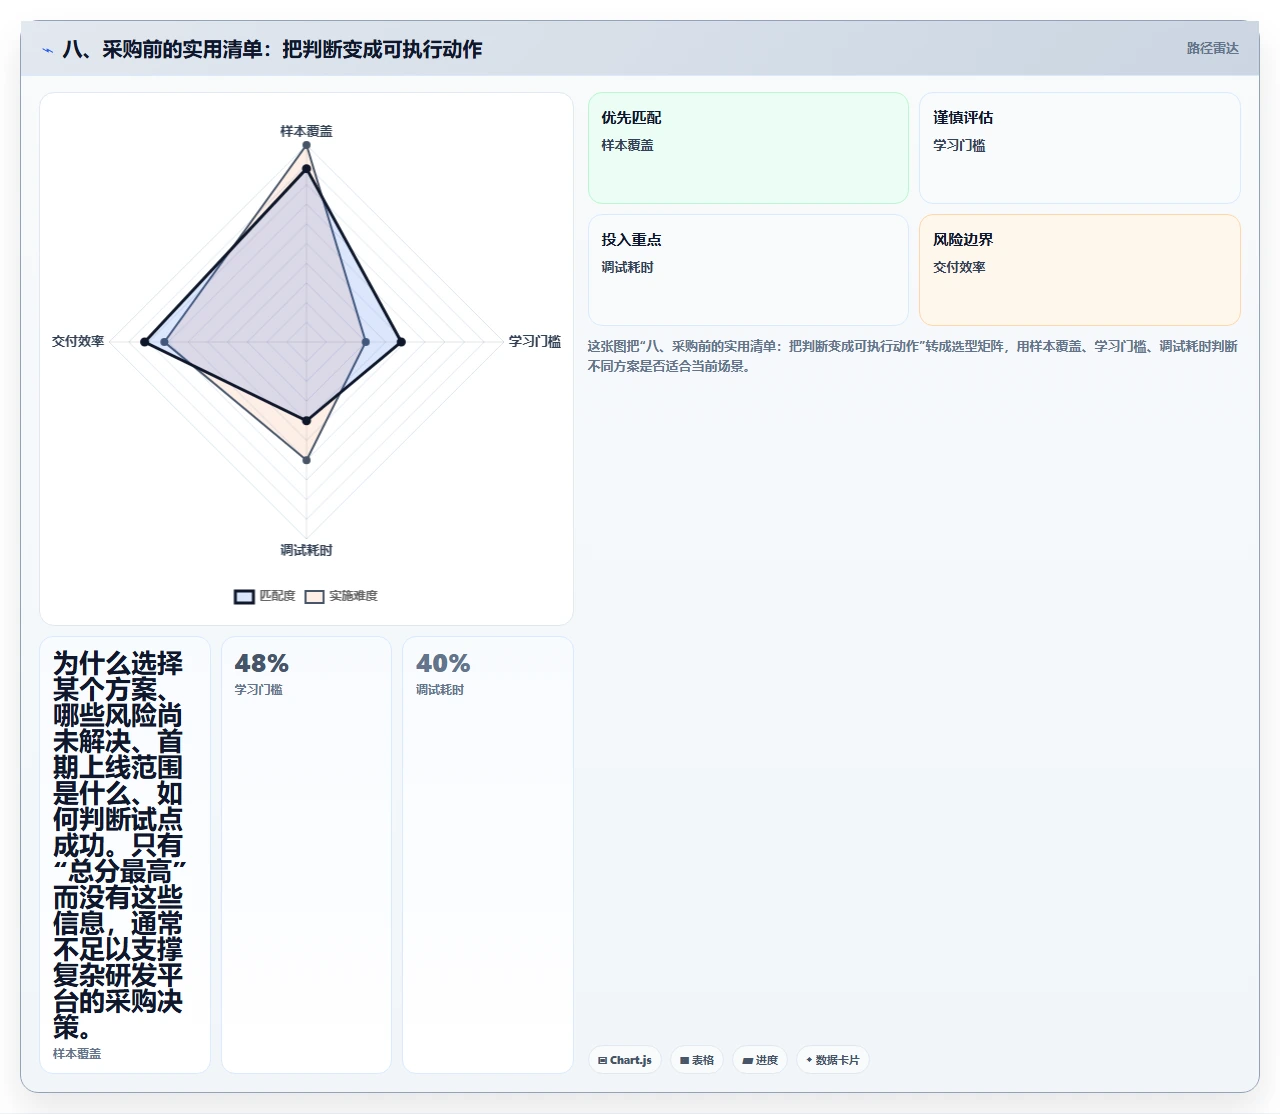Viewport: 1280px width, 1114px height.
Task: Click the 实施难度 data point at the top of 样本覆盖
Action: click(x=306, y=145)
